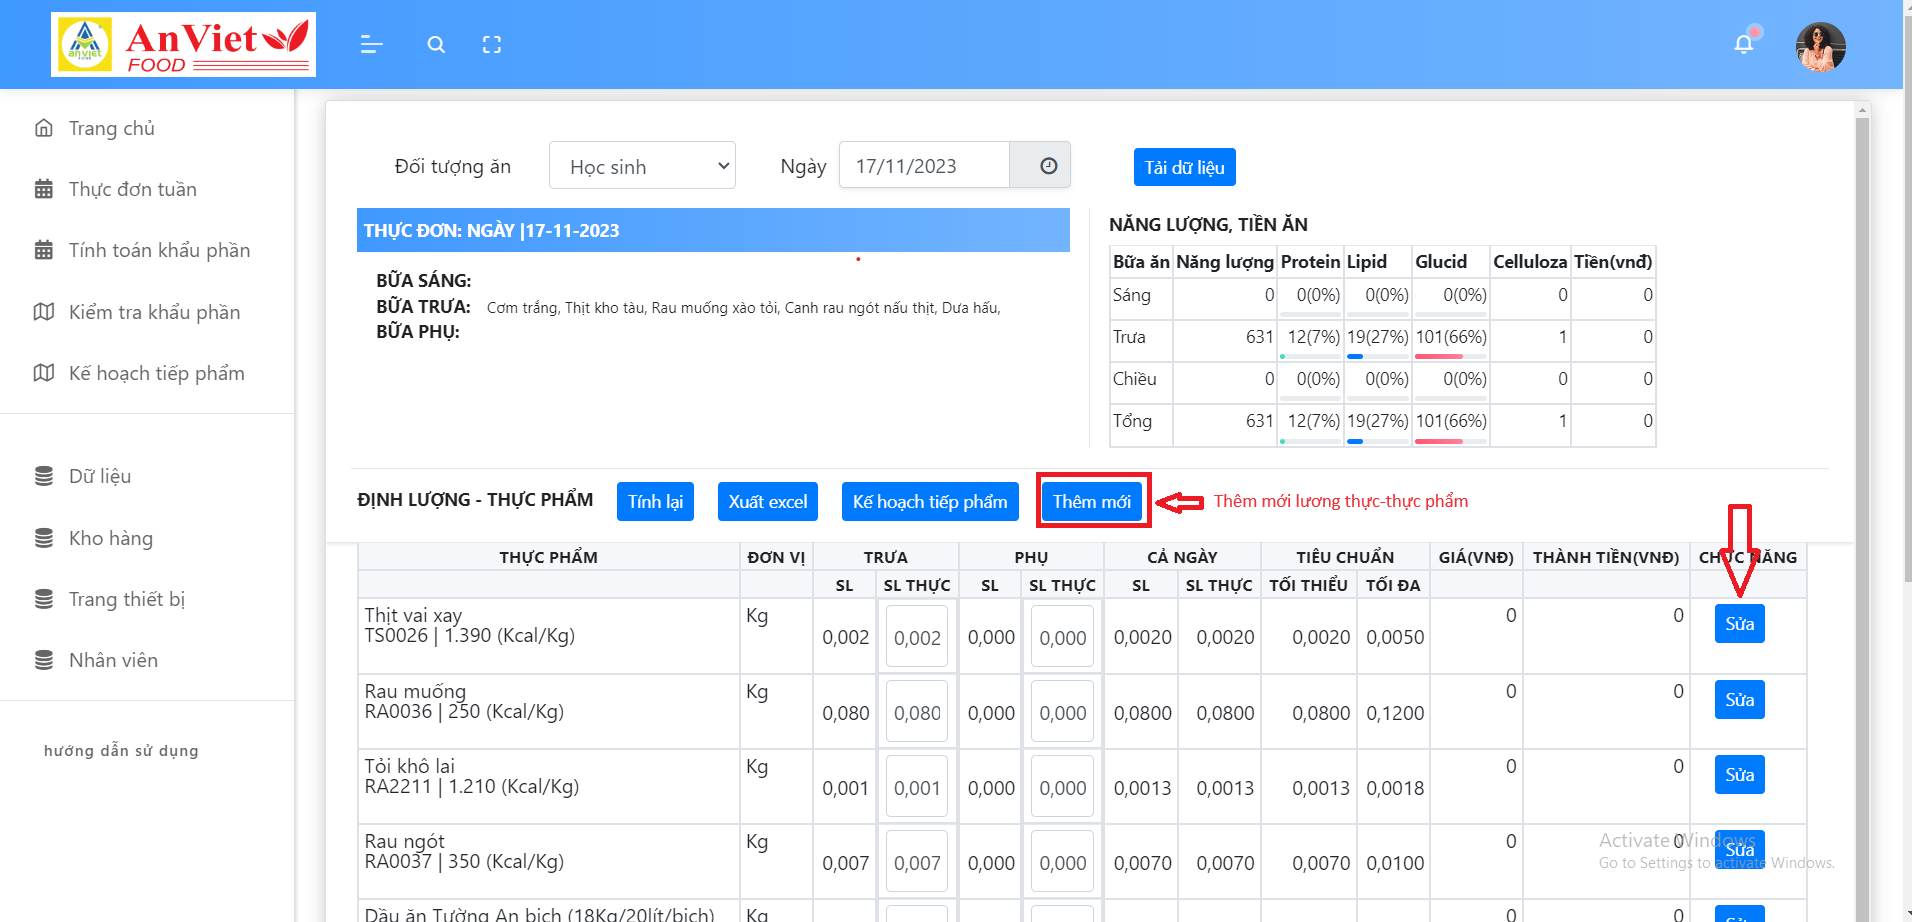Click the clock icon beside date field
Screen dimensions: 1912x922
1047,166
